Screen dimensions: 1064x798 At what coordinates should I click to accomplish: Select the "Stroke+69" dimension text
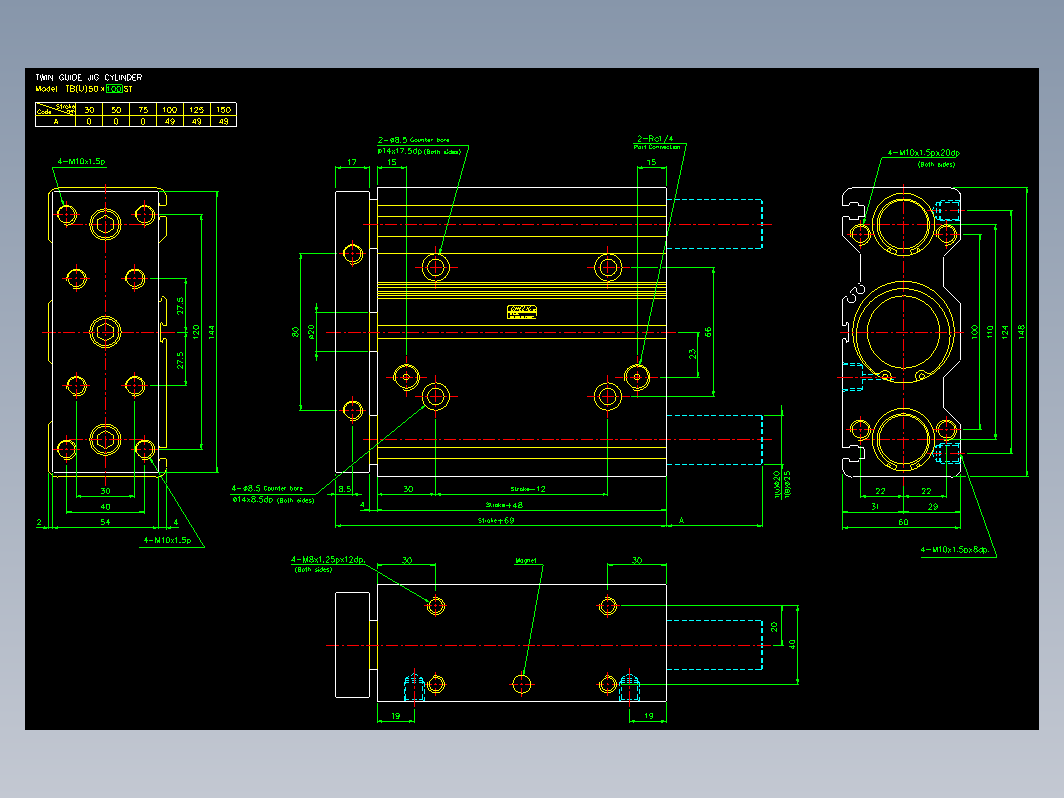496,520
